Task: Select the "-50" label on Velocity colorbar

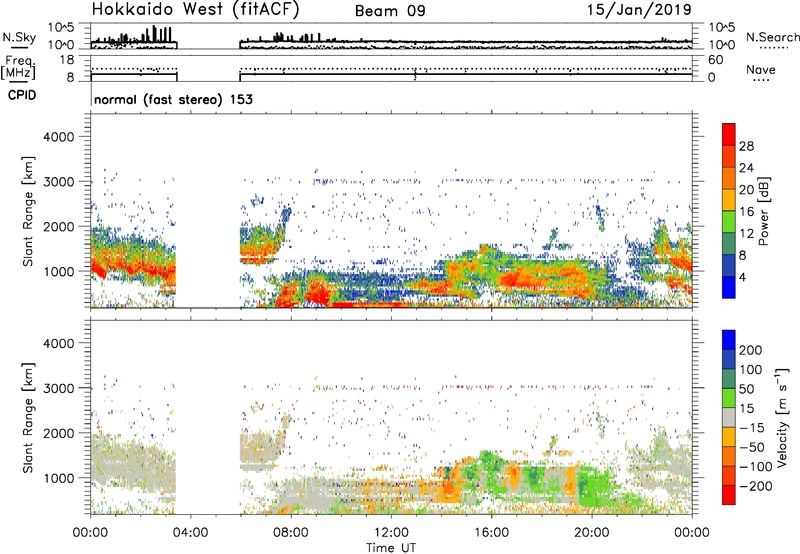Action: click(x=752, y=447)
